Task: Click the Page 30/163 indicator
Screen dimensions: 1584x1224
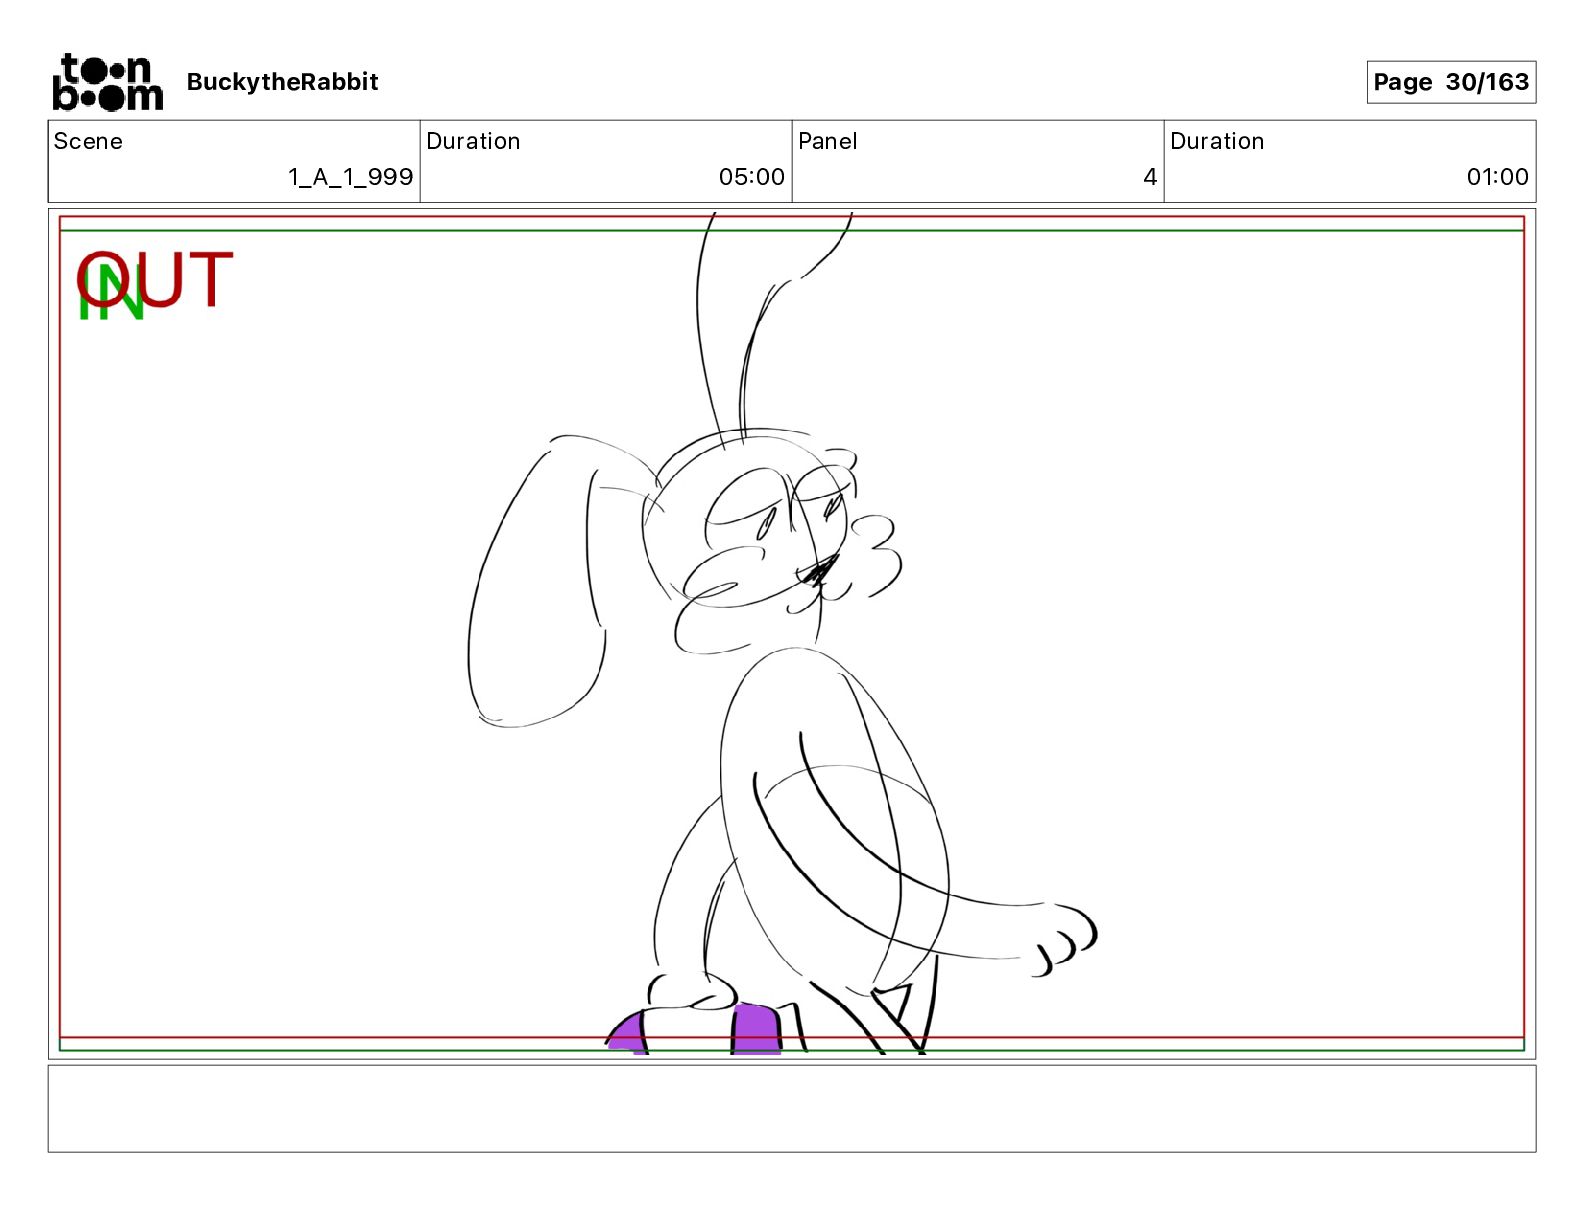Action: pos(1451,82)
